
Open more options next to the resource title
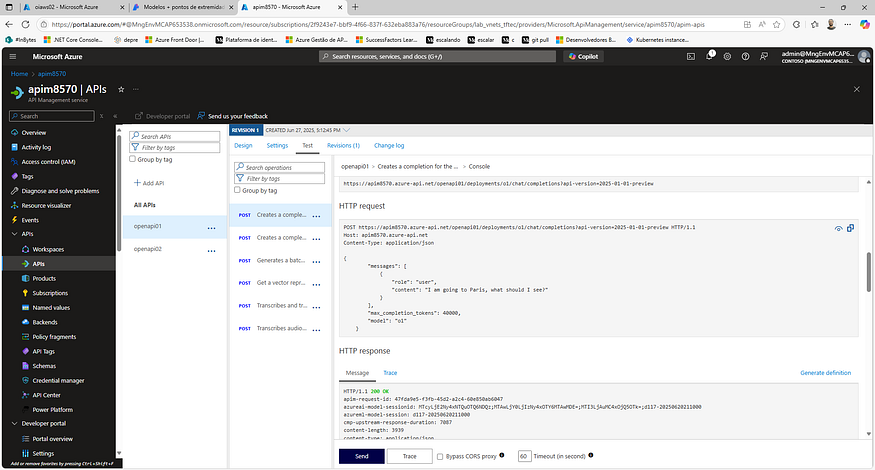point(136,89)
